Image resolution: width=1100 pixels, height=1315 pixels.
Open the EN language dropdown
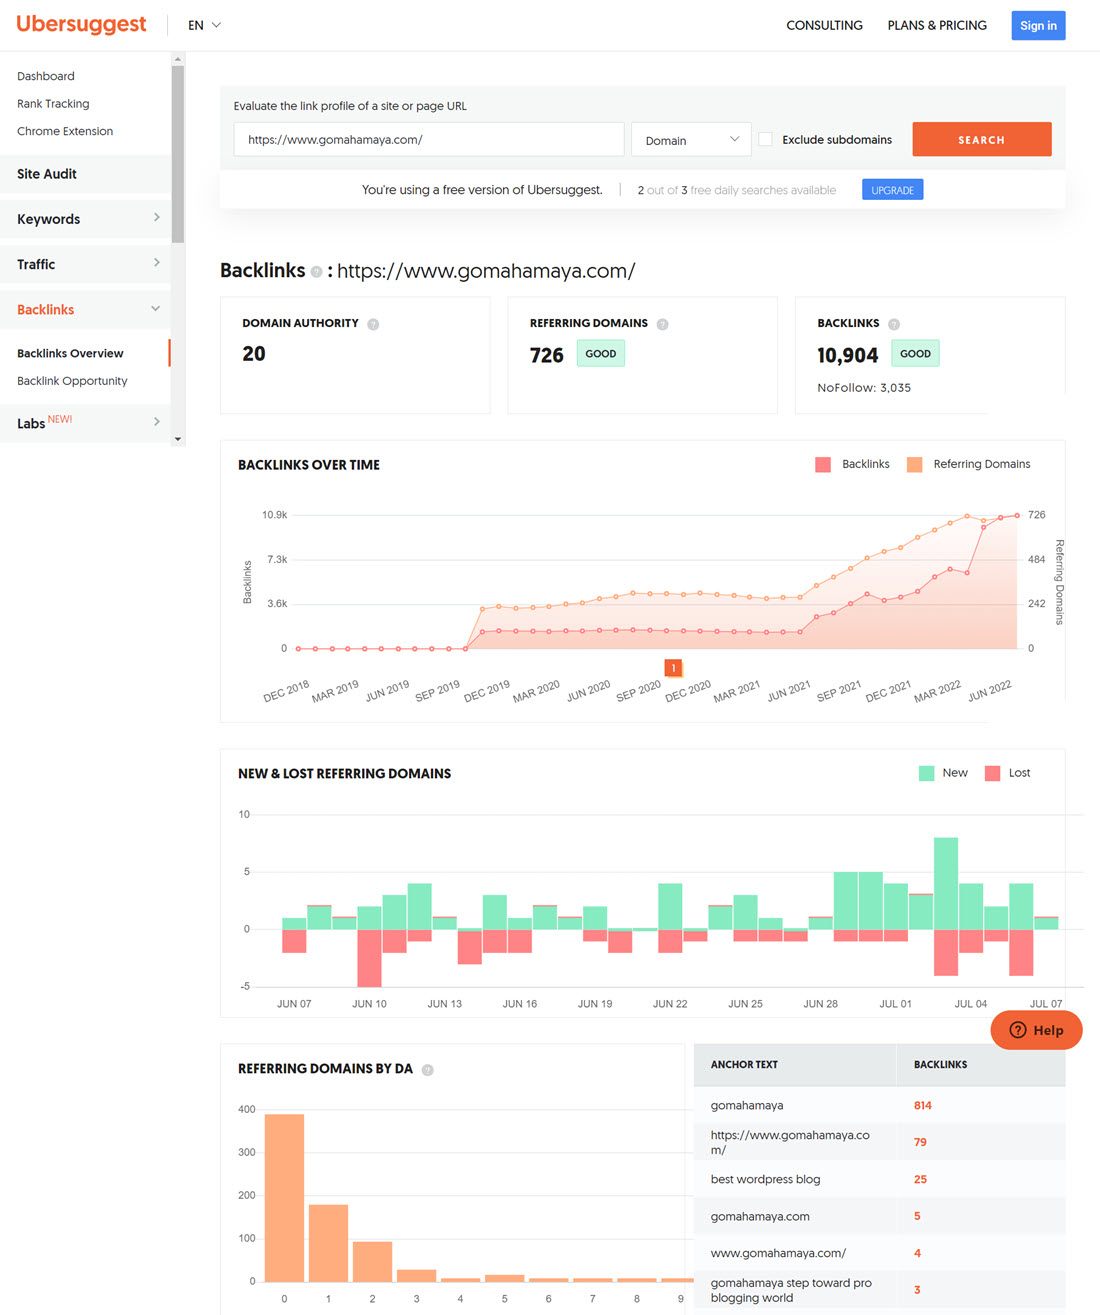[205, 25]
